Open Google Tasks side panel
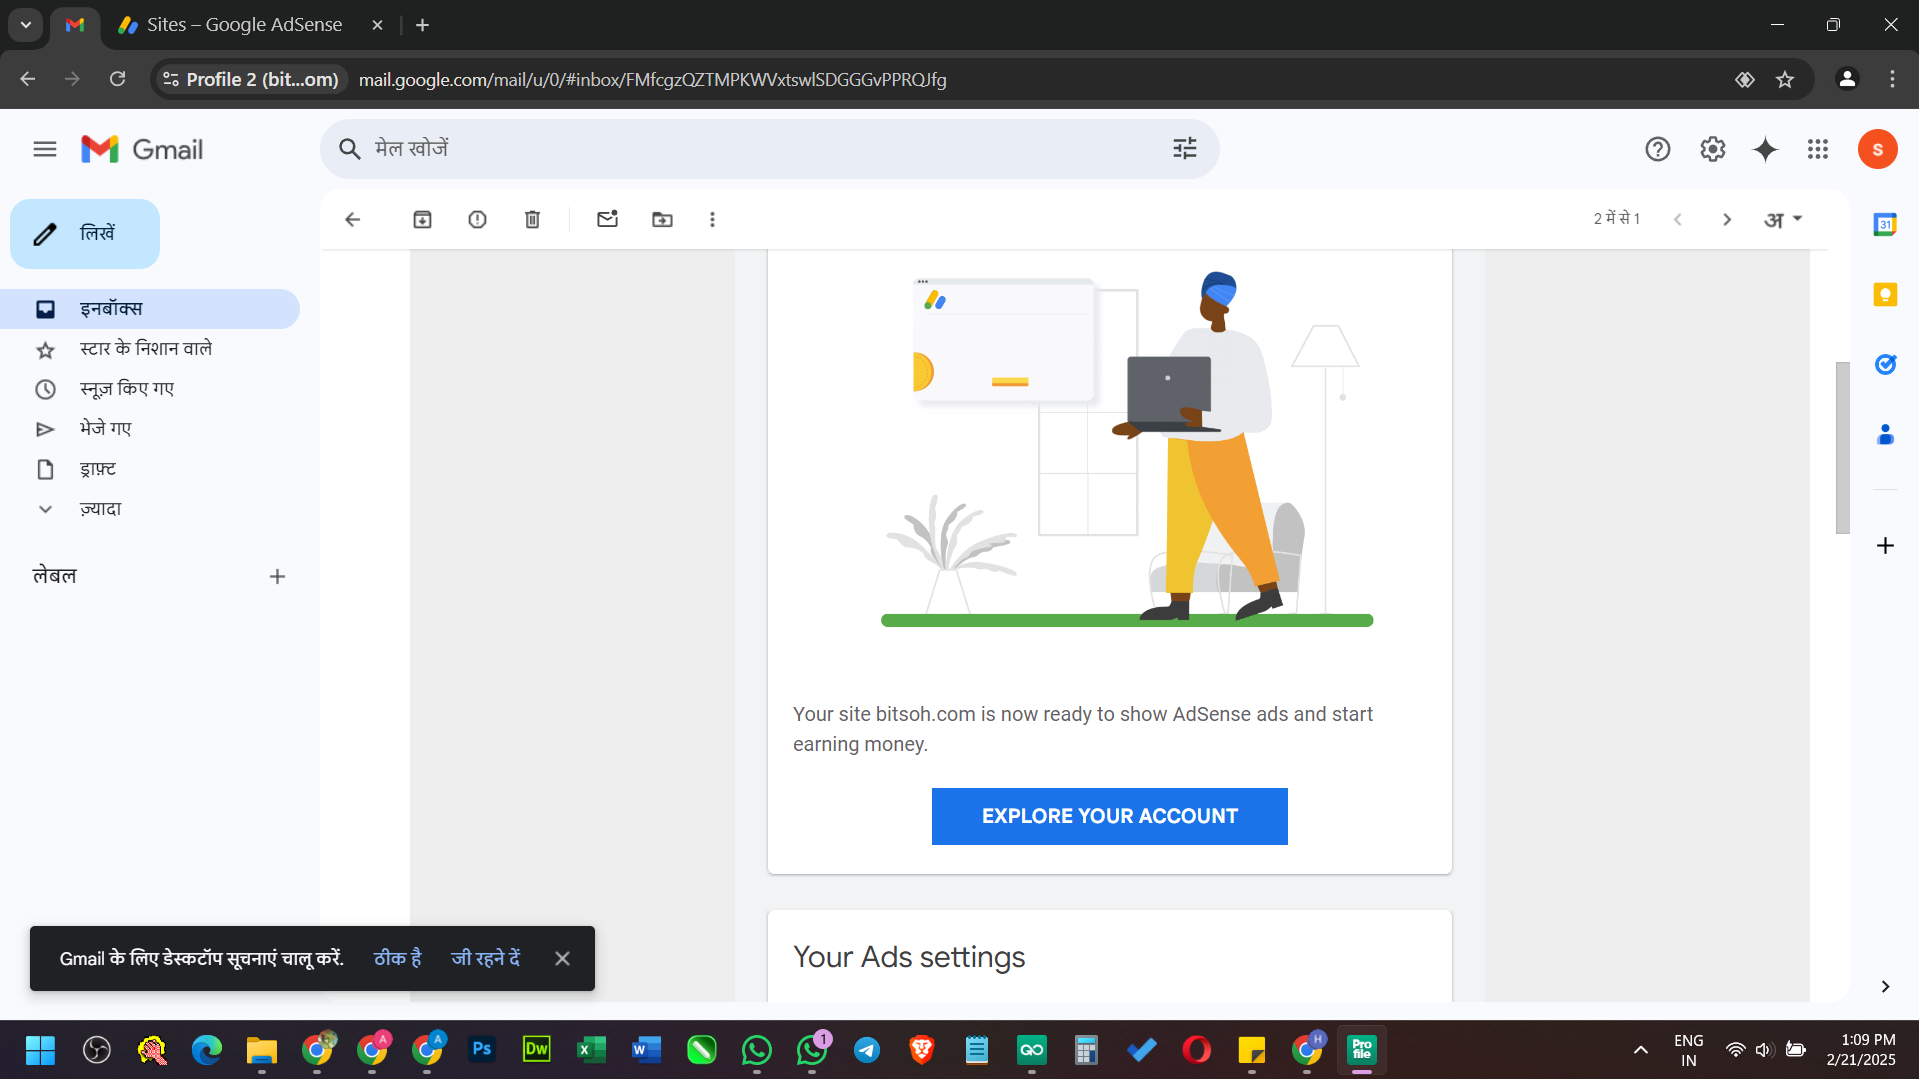 coord(1885,365)
